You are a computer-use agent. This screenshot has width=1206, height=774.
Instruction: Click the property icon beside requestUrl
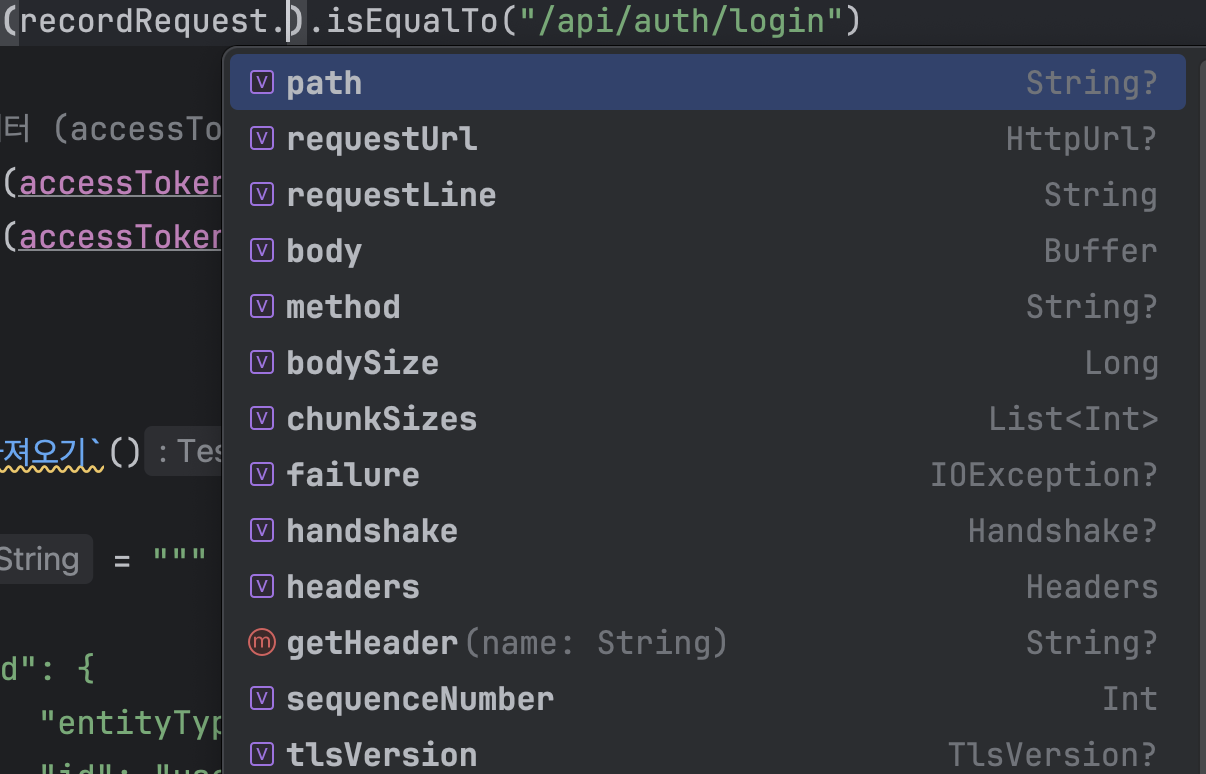point(261,138)
